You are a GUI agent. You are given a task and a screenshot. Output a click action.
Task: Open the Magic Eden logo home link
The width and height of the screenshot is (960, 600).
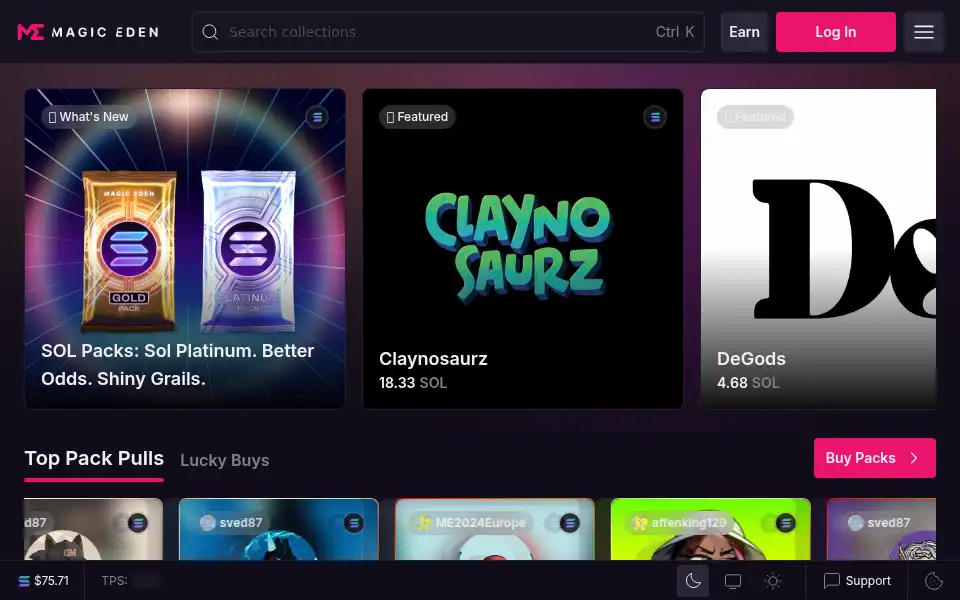point(88,32)
